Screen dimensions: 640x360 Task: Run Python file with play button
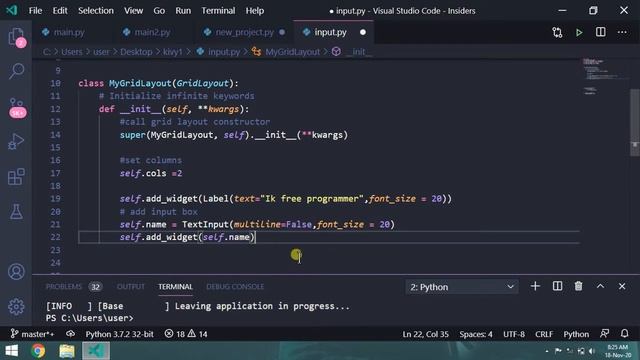click(x=579, y=32)
